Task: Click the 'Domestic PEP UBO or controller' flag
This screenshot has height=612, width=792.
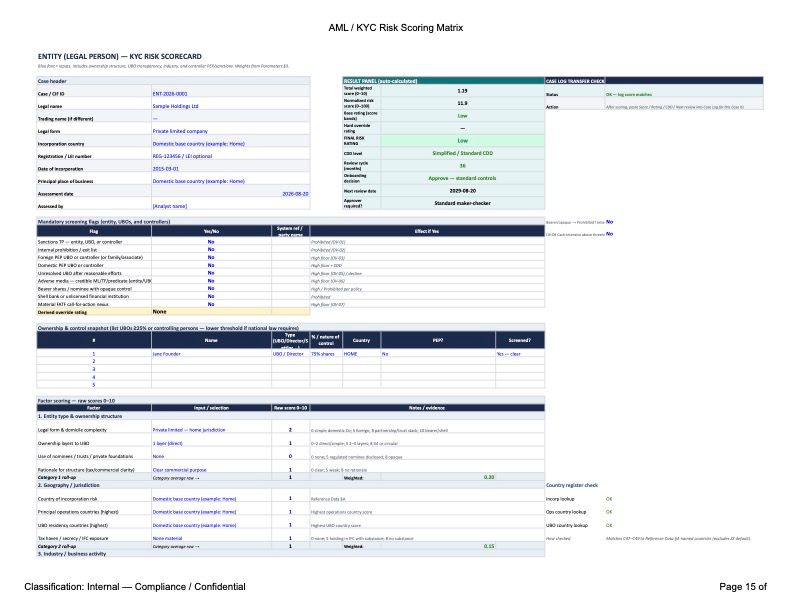Action: 70,265
